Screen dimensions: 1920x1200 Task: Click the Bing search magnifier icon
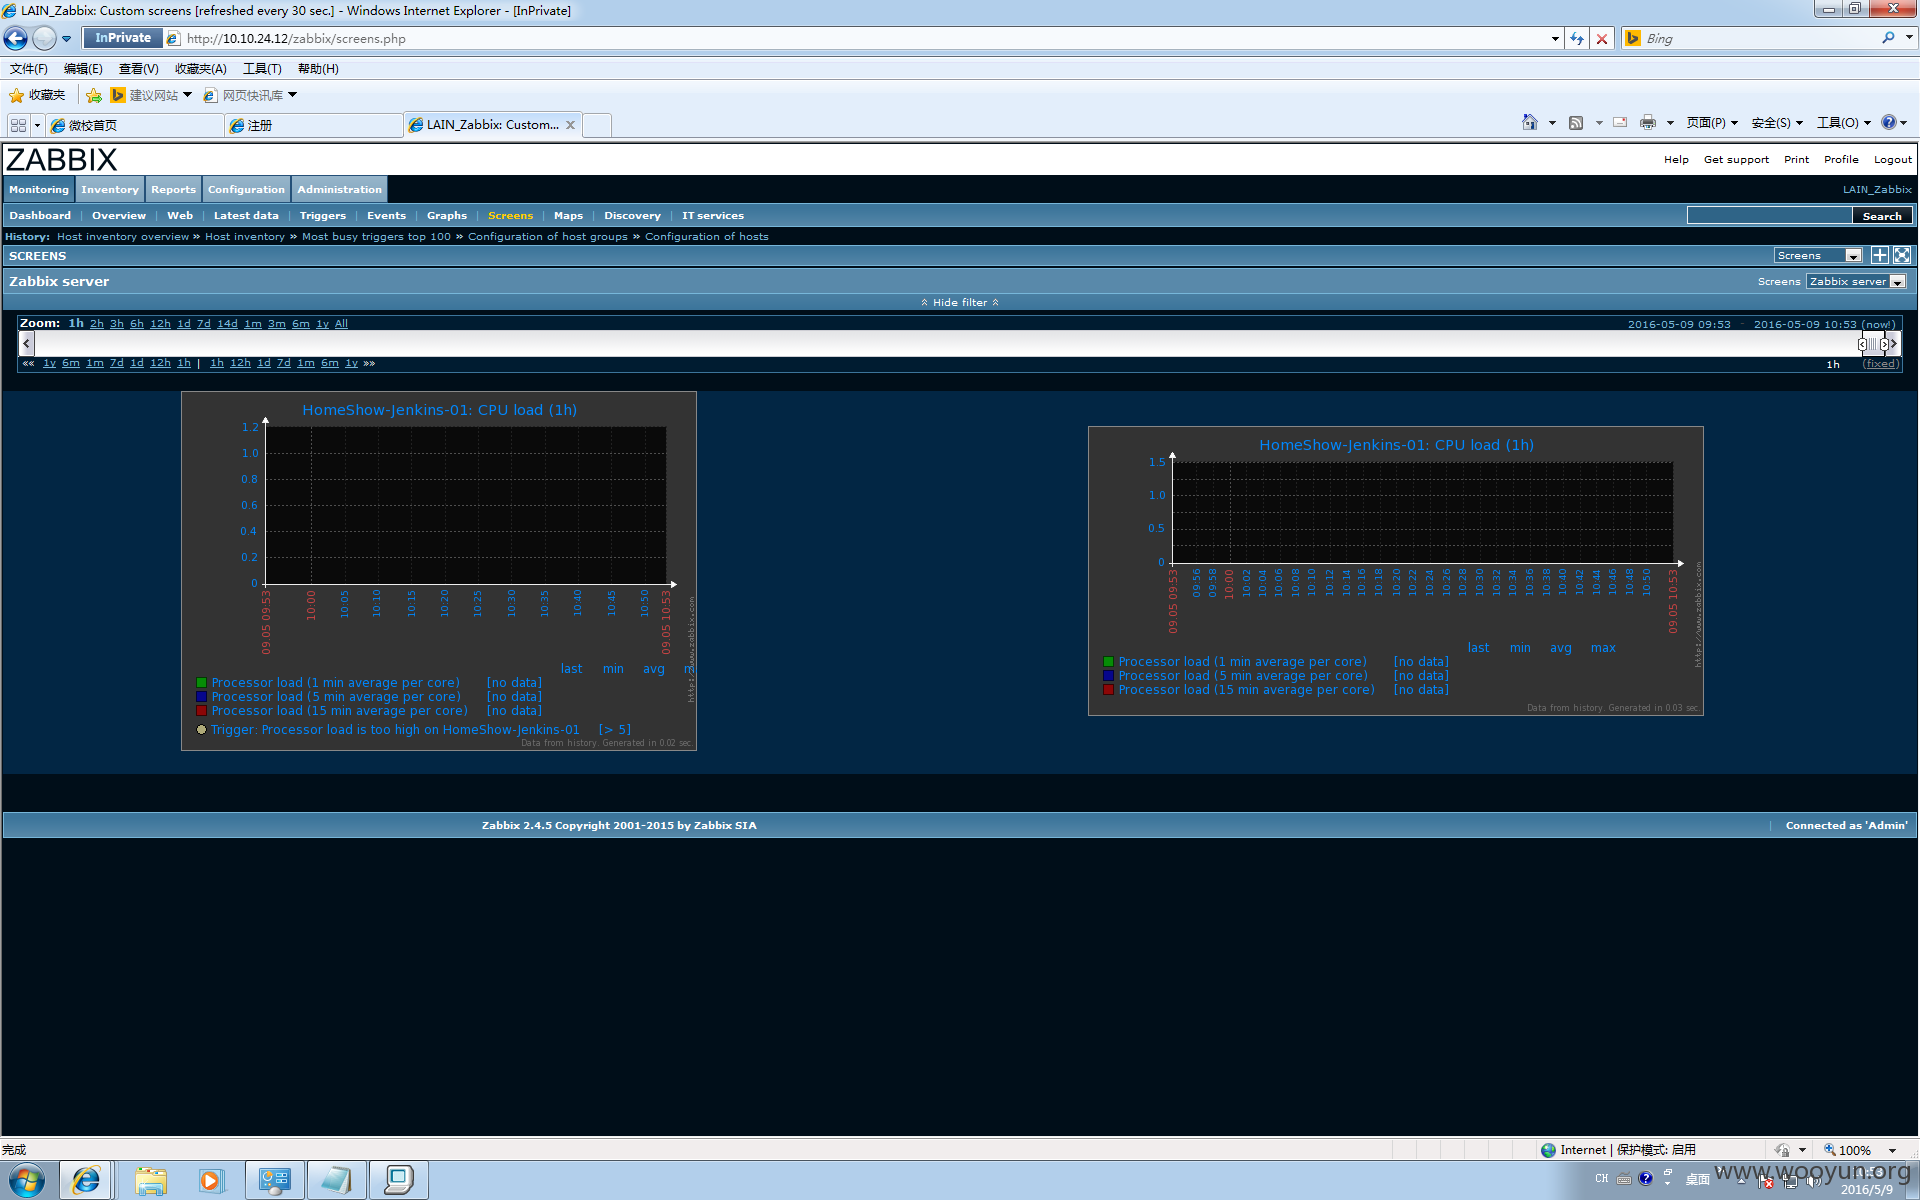1888,38
